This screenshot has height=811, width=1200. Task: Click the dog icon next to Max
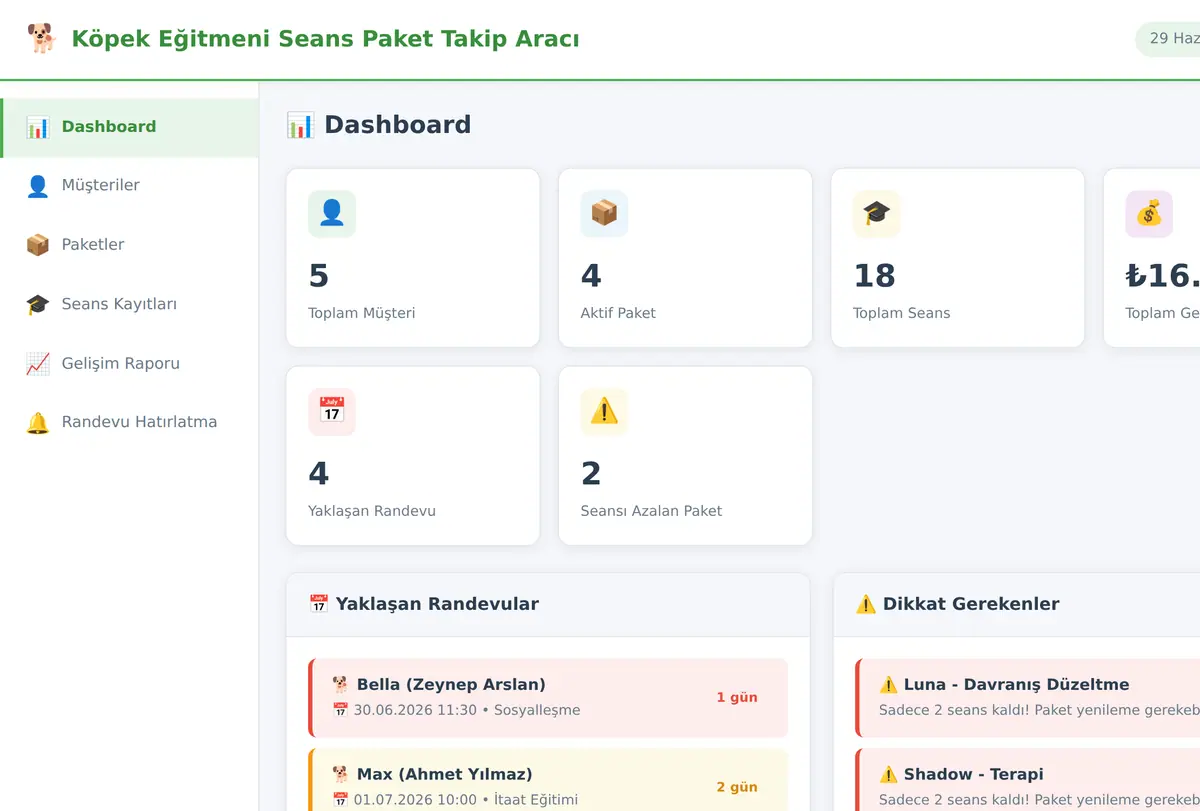(x=341, y=774)
